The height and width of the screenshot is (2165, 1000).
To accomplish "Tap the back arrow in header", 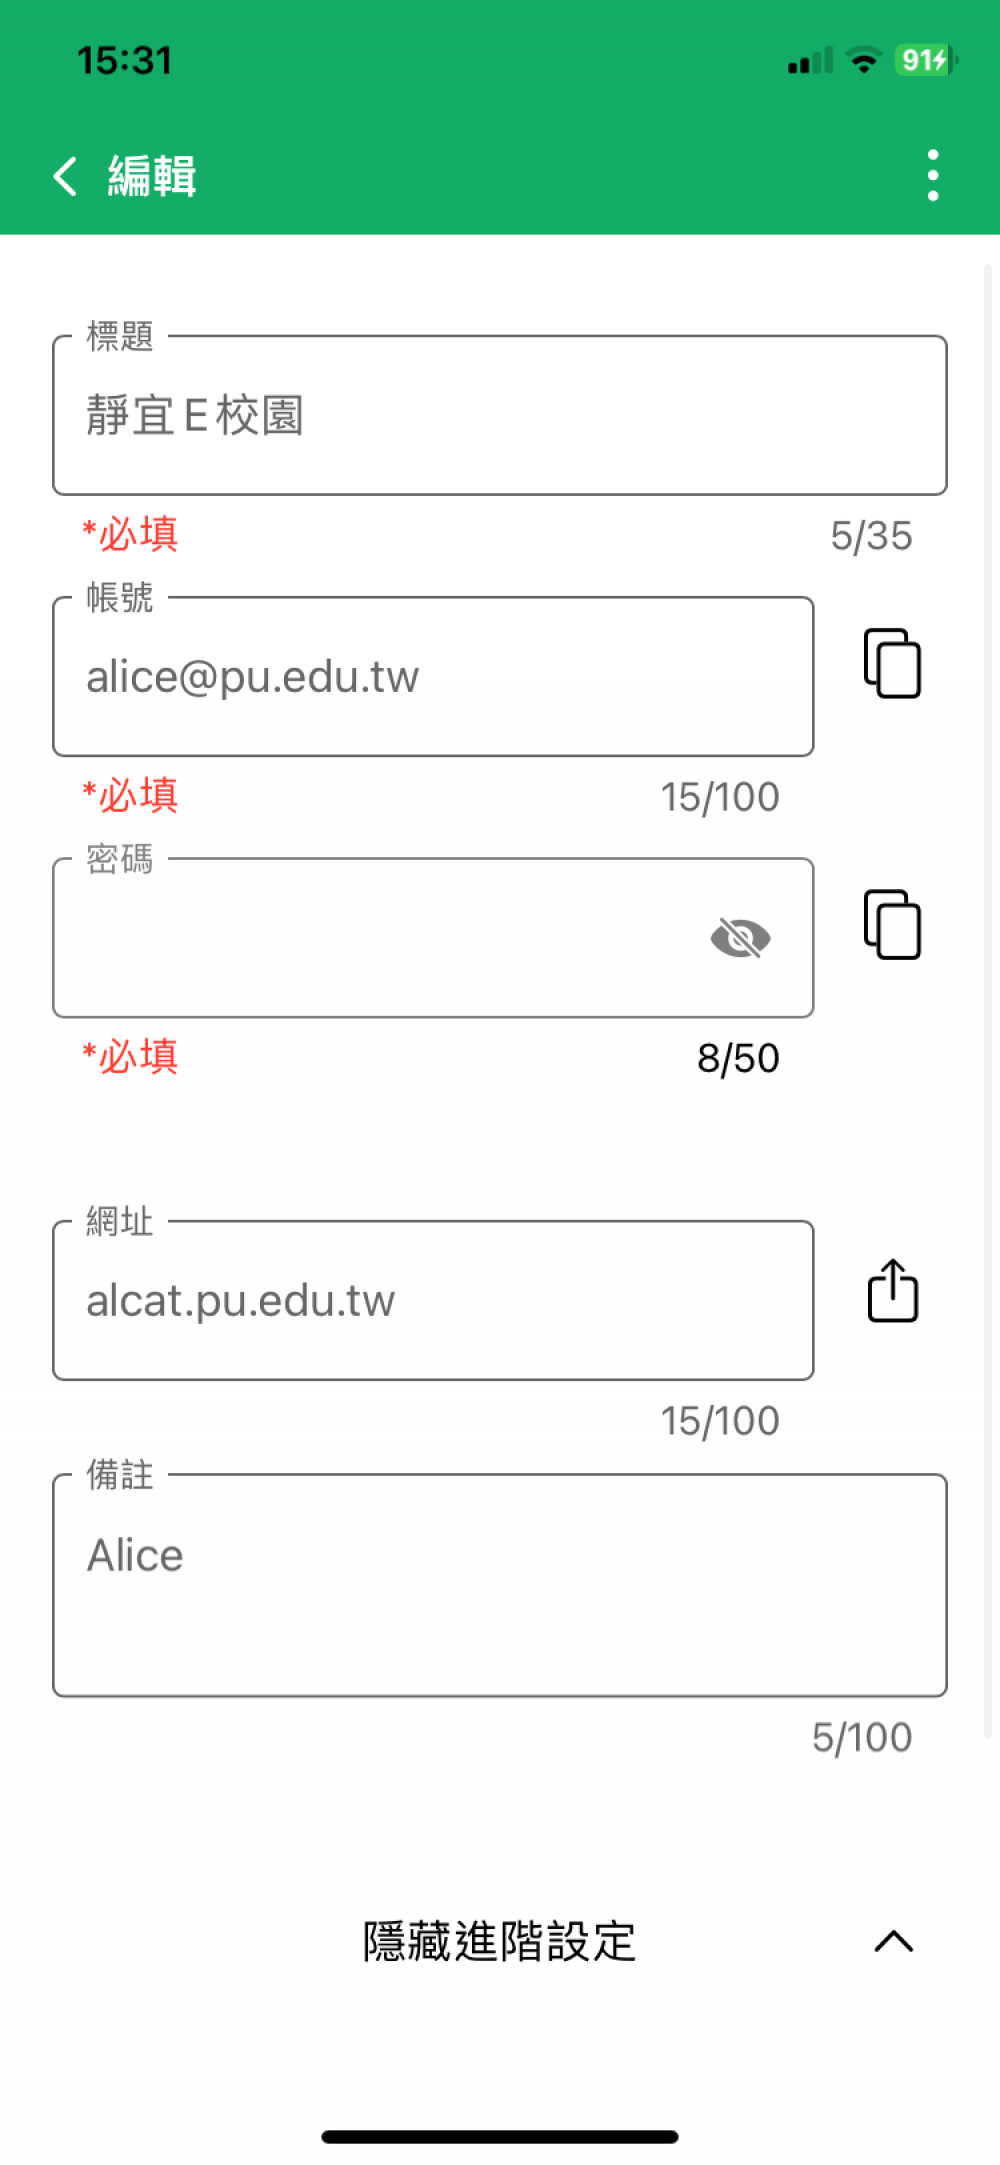I will click(x=66, y=176).
